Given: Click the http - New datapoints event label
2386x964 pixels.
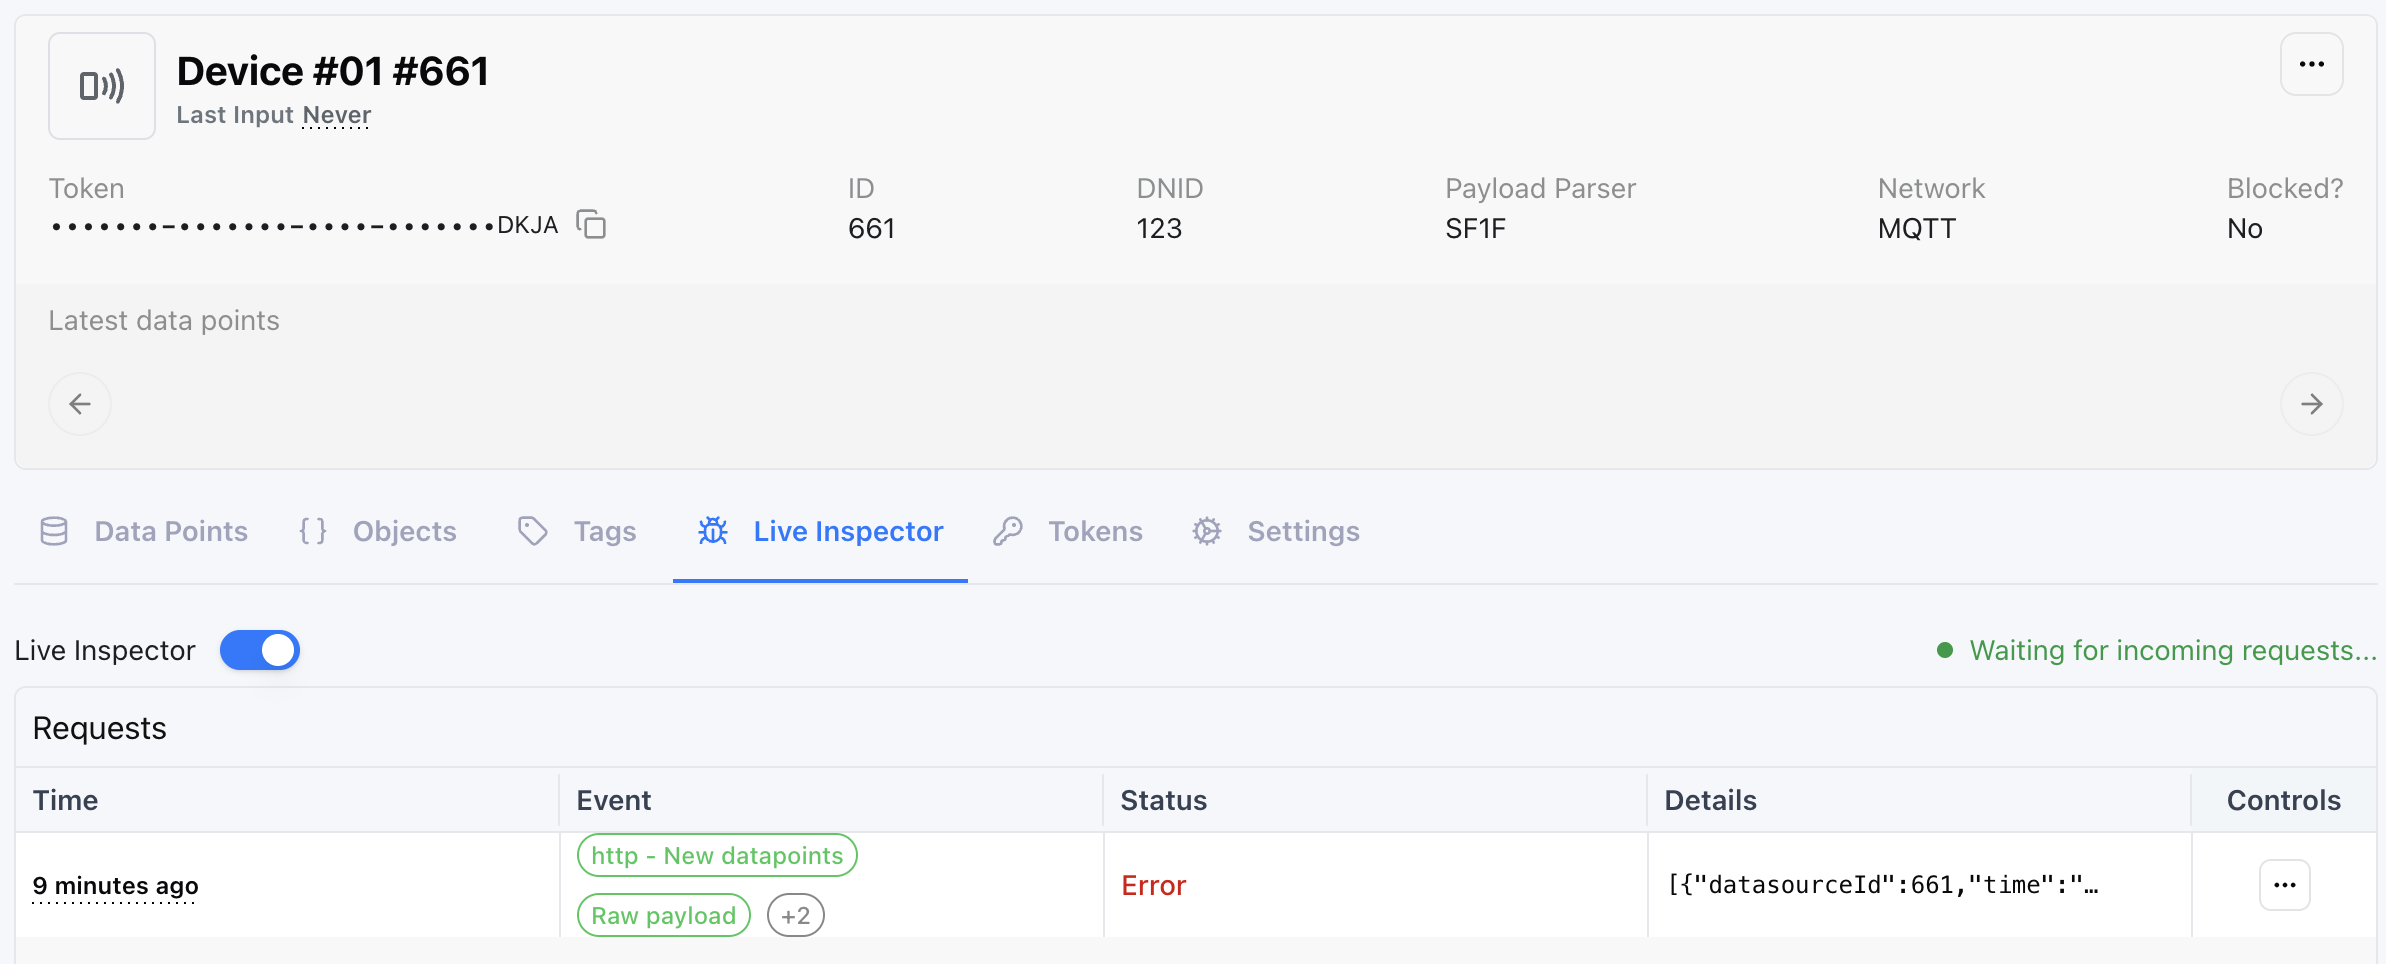Looking at the screenshot, I should (x=716, y=855).
